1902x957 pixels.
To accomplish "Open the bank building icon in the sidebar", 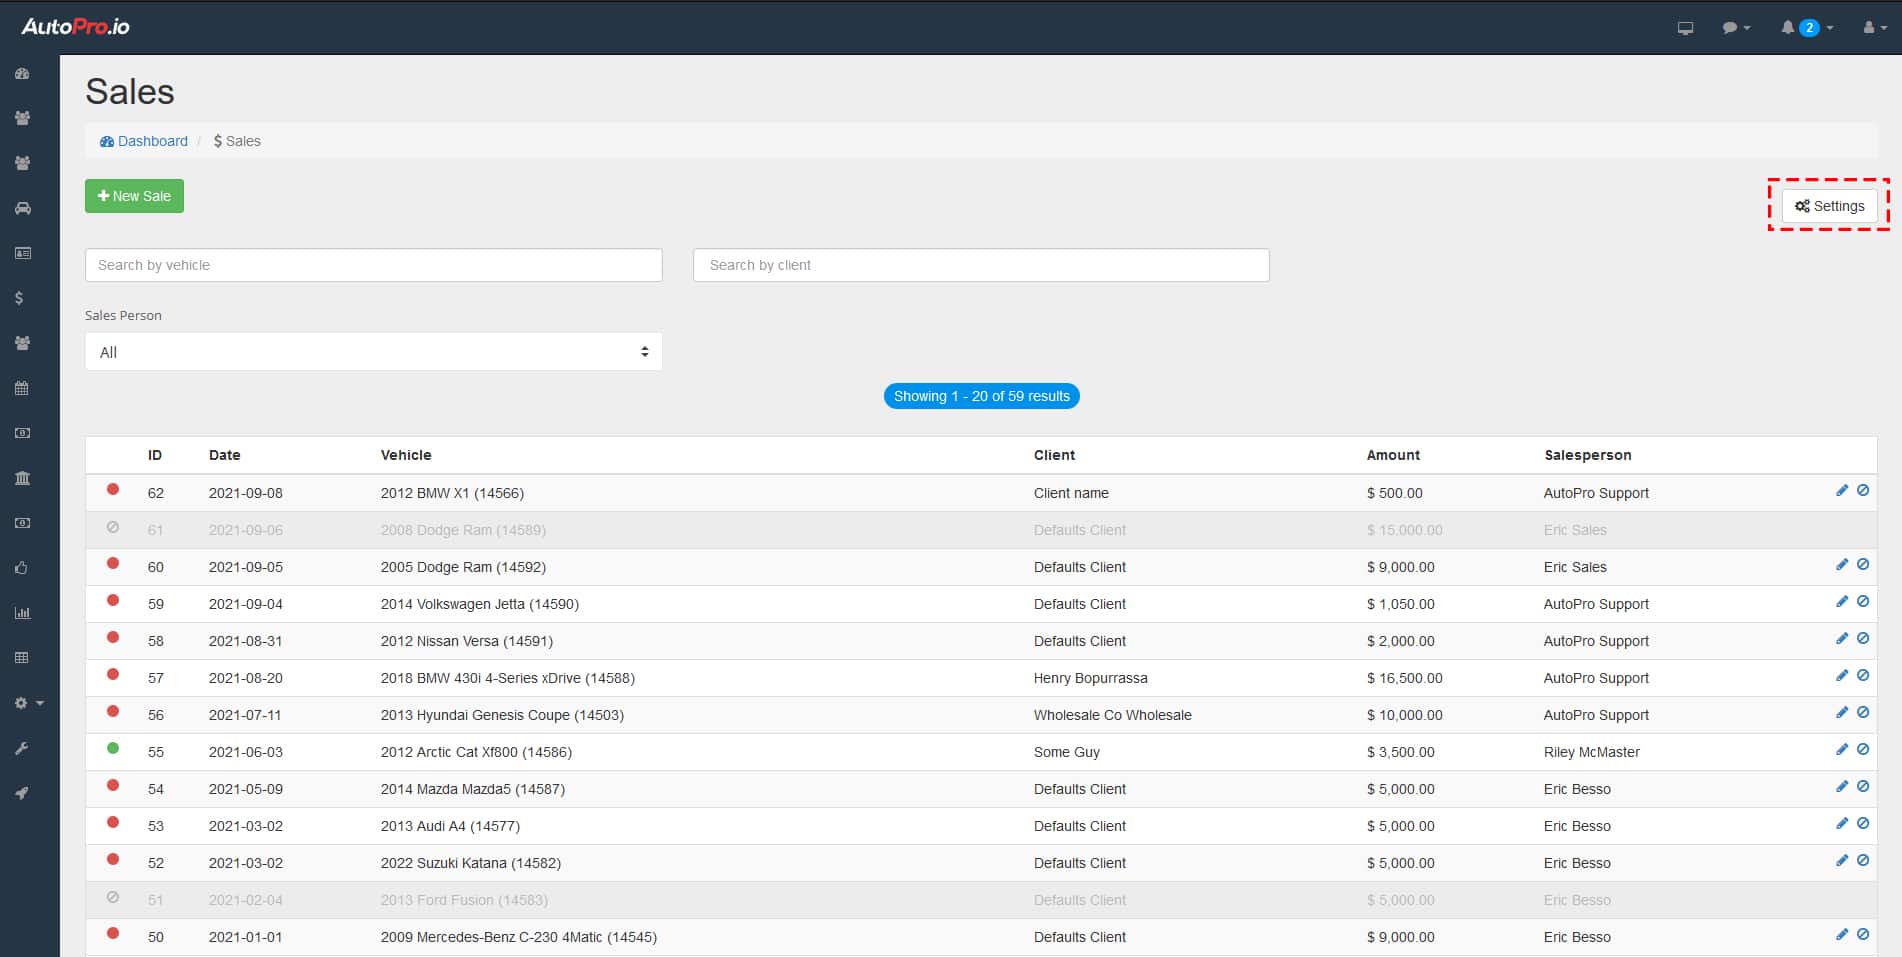I will point(22,478).
